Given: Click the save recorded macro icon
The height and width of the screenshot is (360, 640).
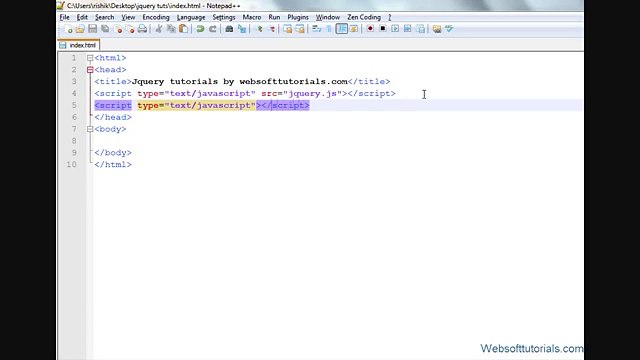Looking at the screenshot, I should 420,29.
